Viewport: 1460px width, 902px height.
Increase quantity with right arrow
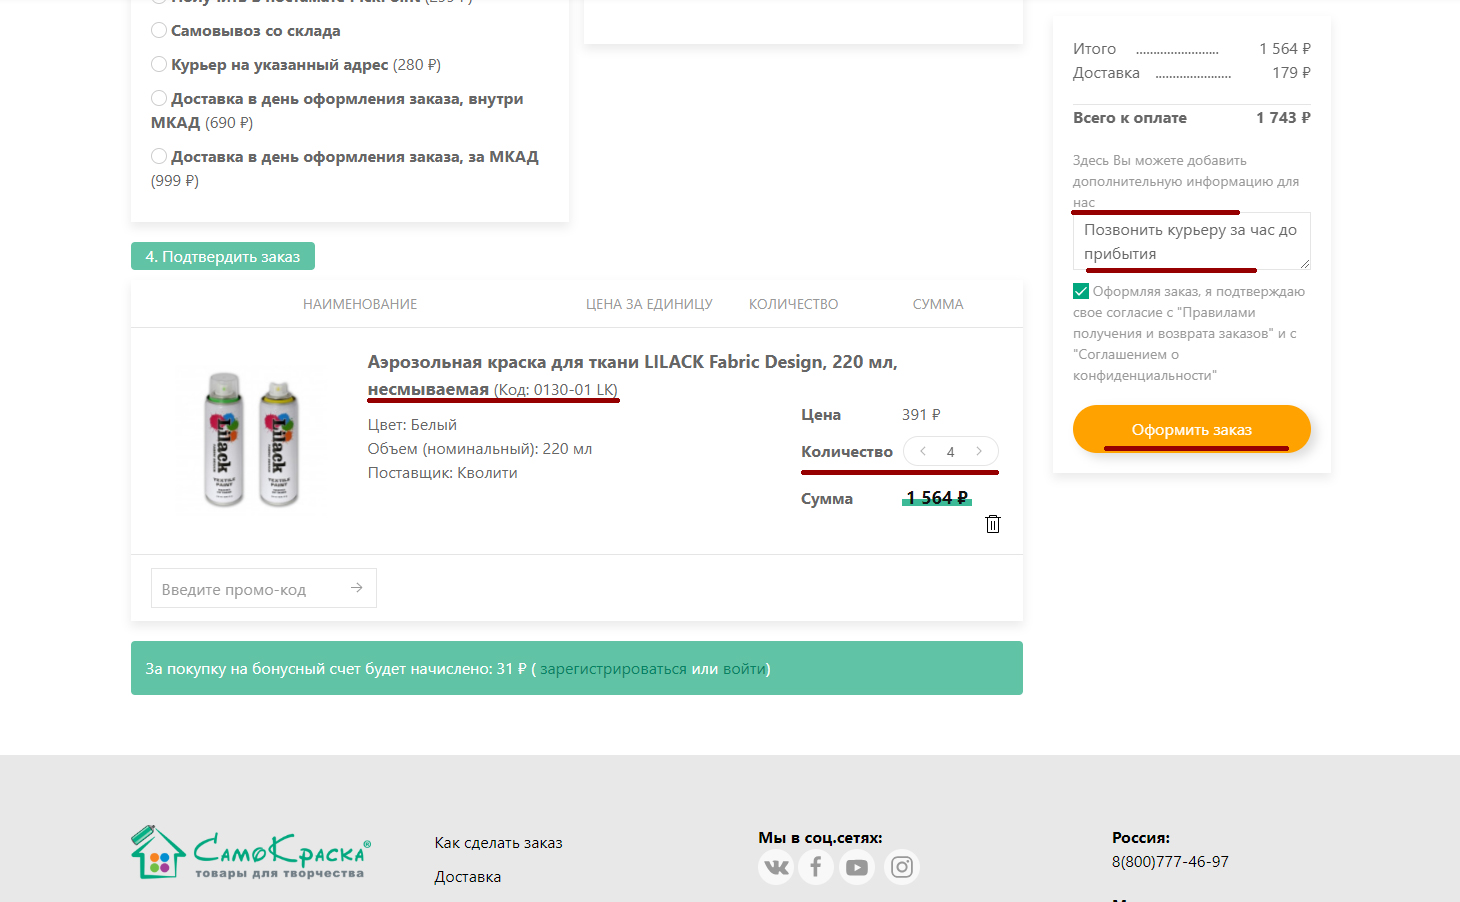pos(979,451)
